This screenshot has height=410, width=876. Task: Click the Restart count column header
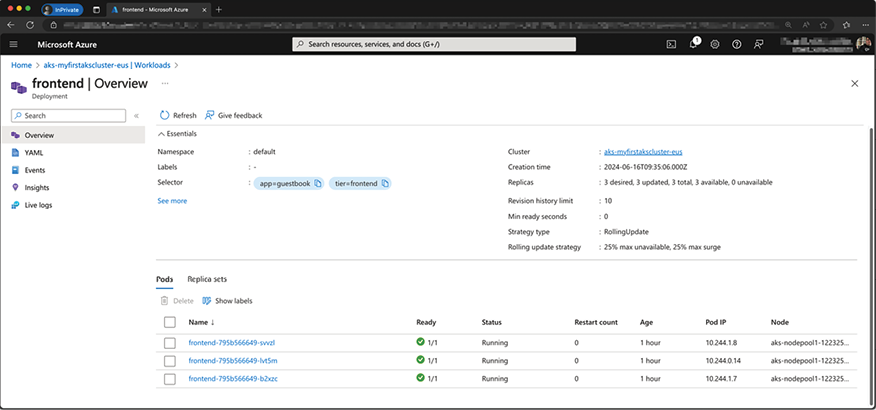pyautogui.click(x=596, y=322)
